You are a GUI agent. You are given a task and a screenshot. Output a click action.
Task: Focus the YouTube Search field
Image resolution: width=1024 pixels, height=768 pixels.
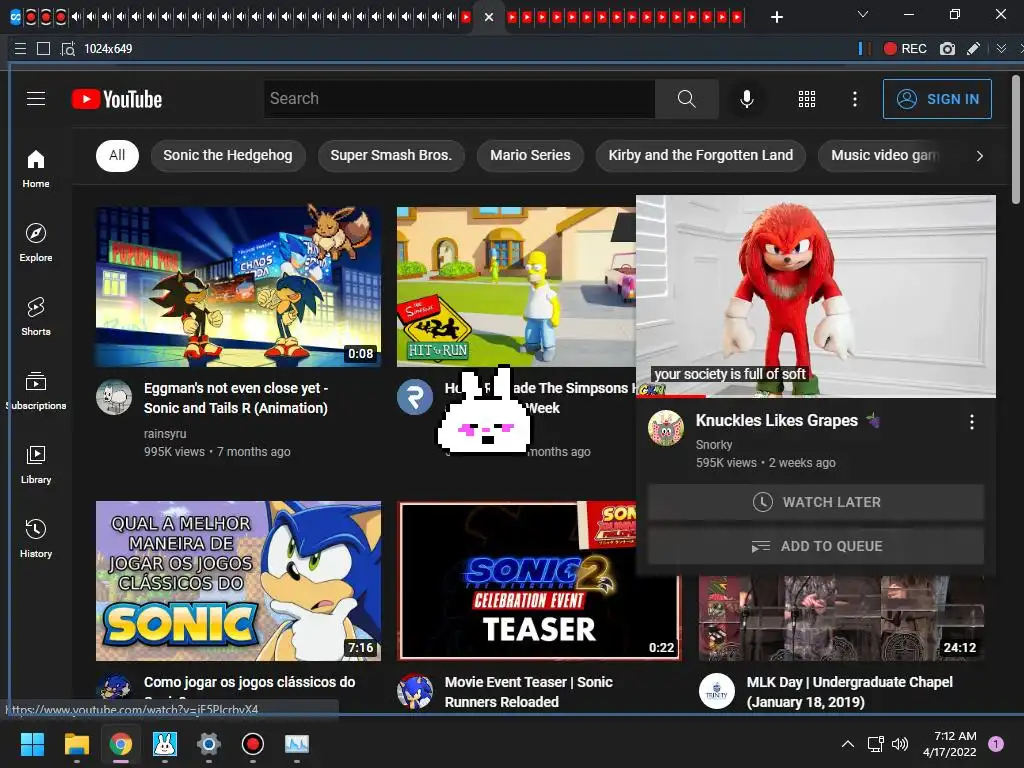(x=459, y=99)
